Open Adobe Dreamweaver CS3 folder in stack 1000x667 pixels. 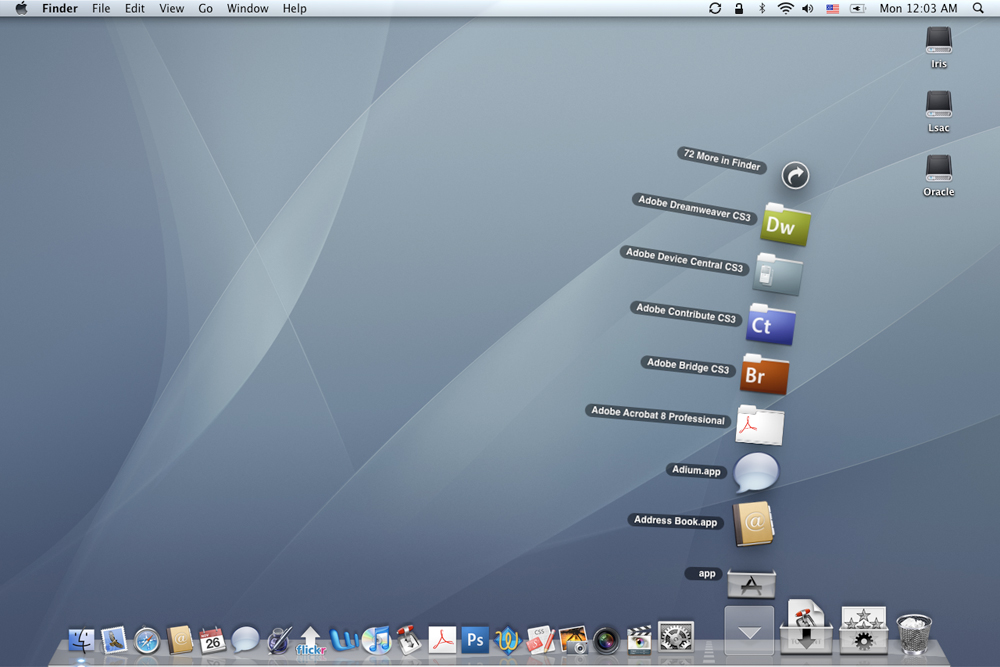pos(785,224)
